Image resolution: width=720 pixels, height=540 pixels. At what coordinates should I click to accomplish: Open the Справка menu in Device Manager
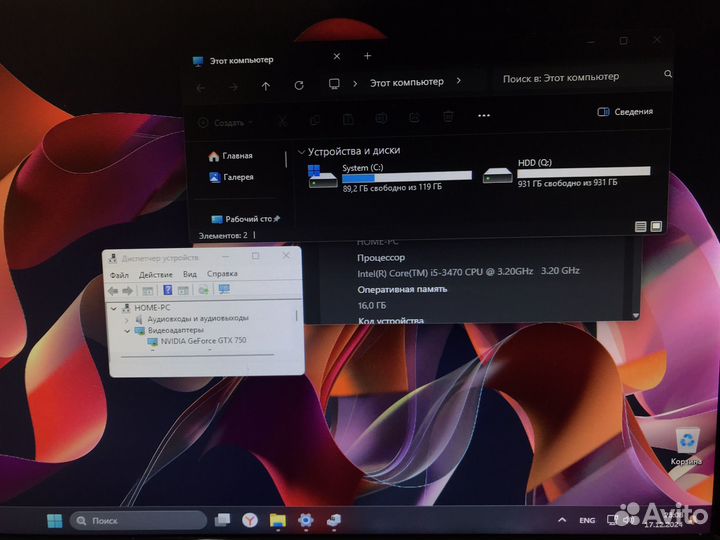(222, 274)
